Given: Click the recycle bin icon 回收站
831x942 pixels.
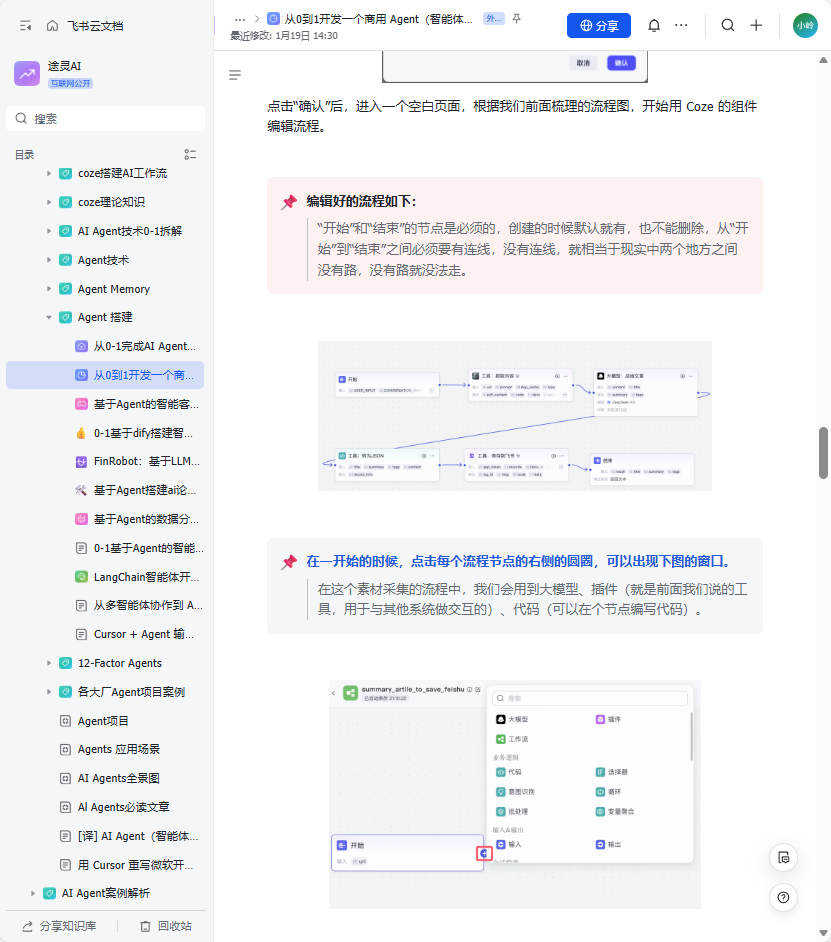Looking at the screenshot, I should [x=145, y=926].
